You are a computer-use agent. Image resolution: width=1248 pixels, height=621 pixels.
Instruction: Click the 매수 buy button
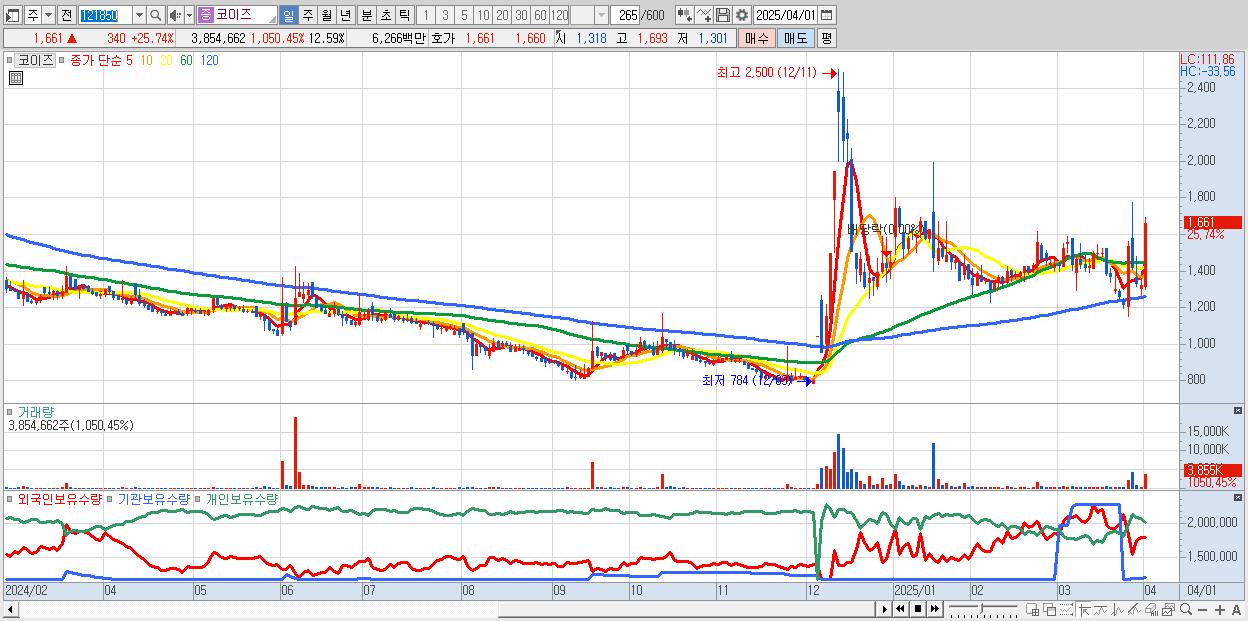(x=757, y=38)
